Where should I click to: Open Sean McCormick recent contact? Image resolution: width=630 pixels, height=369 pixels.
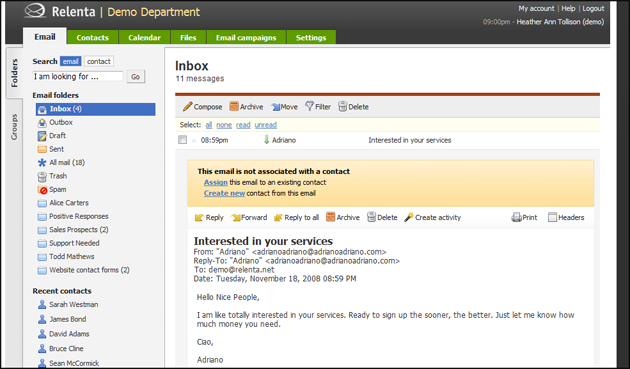pos(74,363)
